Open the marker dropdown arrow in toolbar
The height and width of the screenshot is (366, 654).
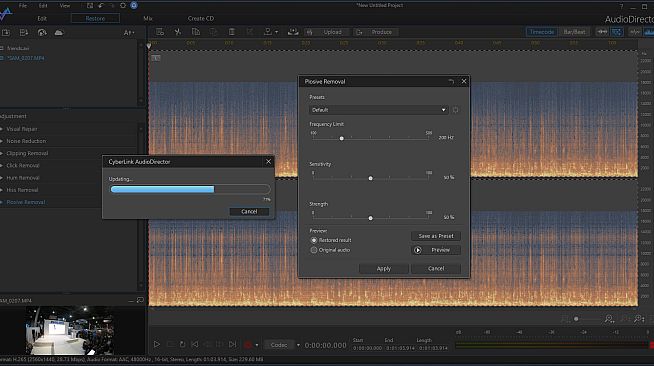click(x=276, y=32)
